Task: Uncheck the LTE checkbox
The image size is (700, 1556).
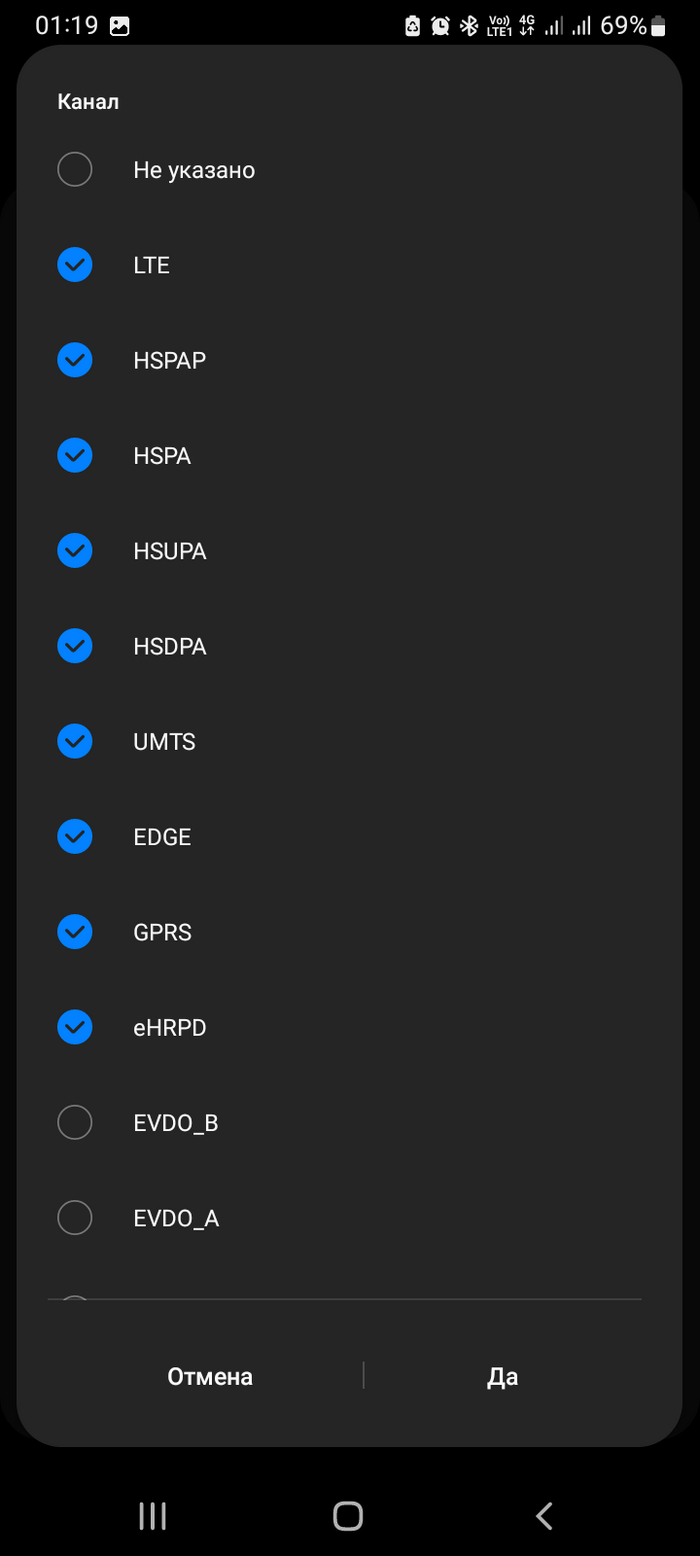Action: (x=75, y=265)
